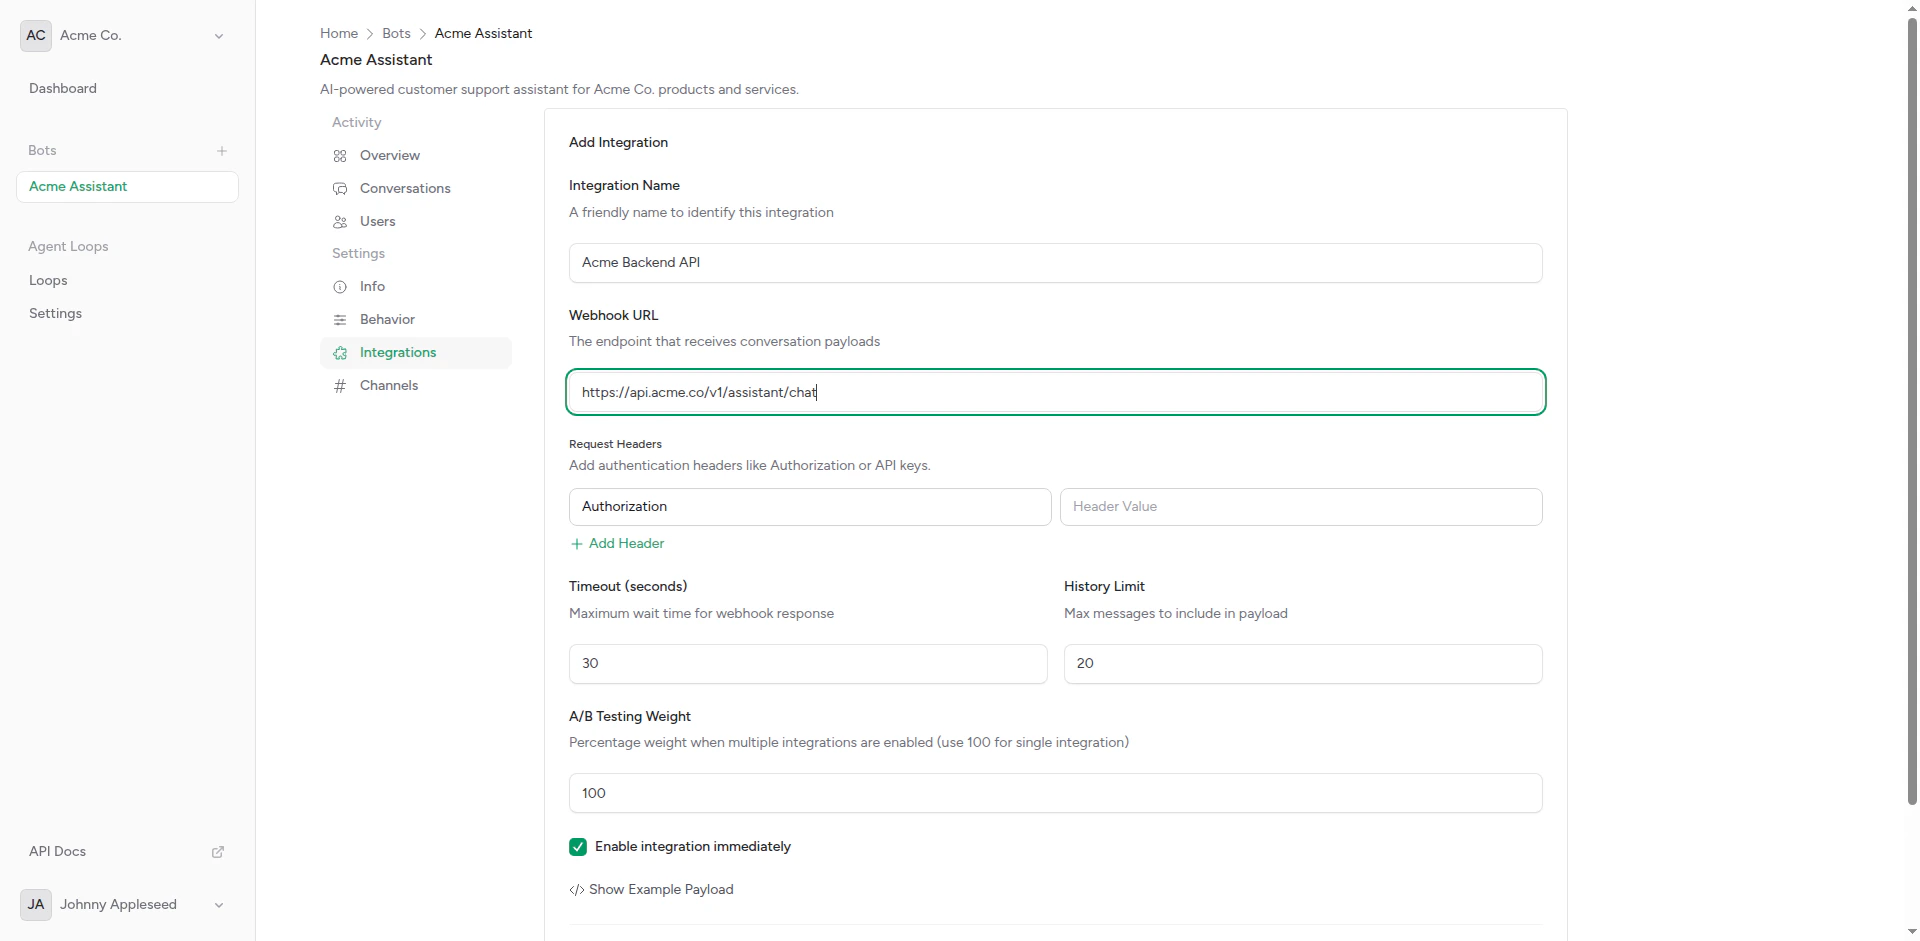
Task: Select the Overview icon in sidebar
Action: (340, 156)
